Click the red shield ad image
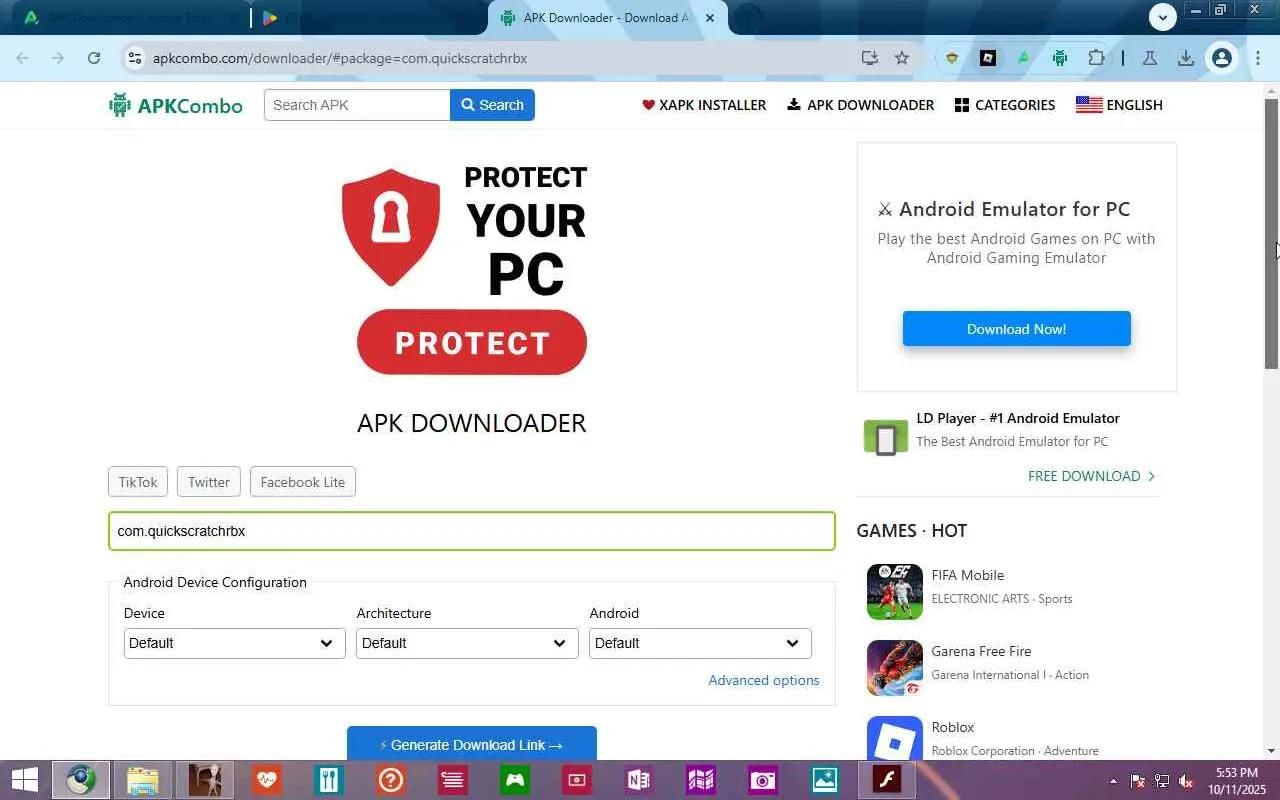 391,227
